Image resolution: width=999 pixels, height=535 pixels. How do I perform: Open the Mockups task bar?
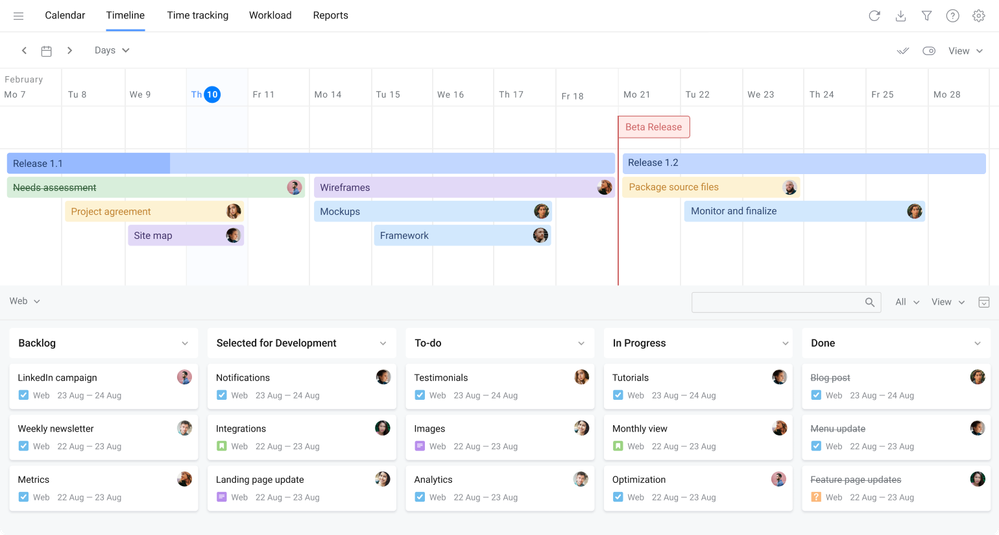point(433,211)
